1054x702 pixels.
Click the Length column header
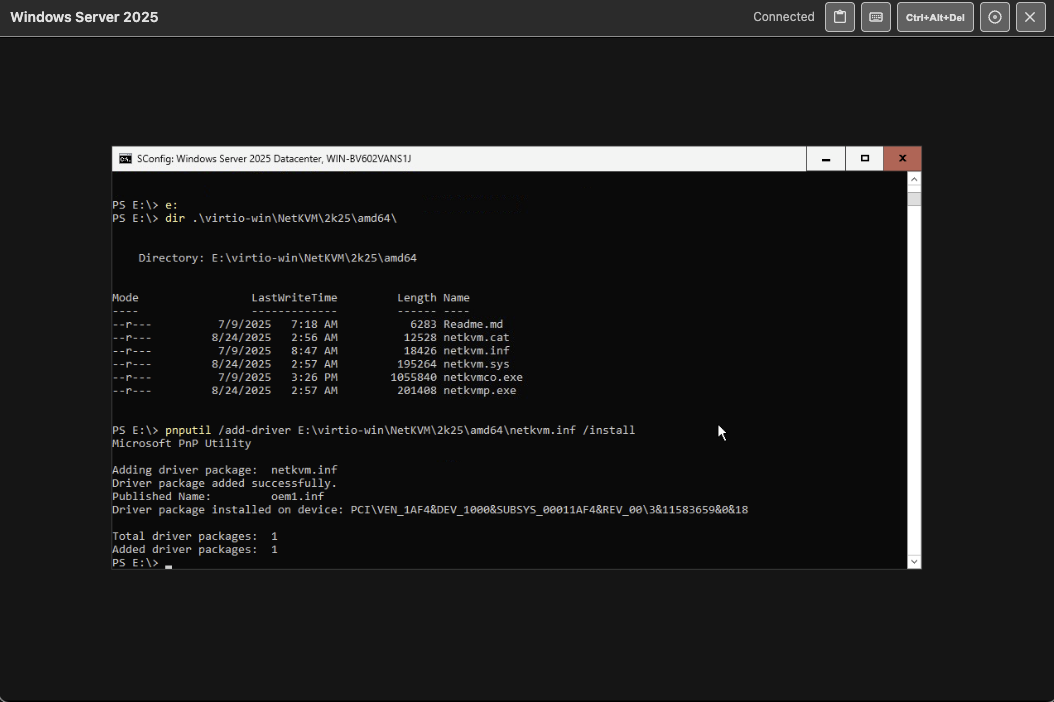(x=417, y=297)
